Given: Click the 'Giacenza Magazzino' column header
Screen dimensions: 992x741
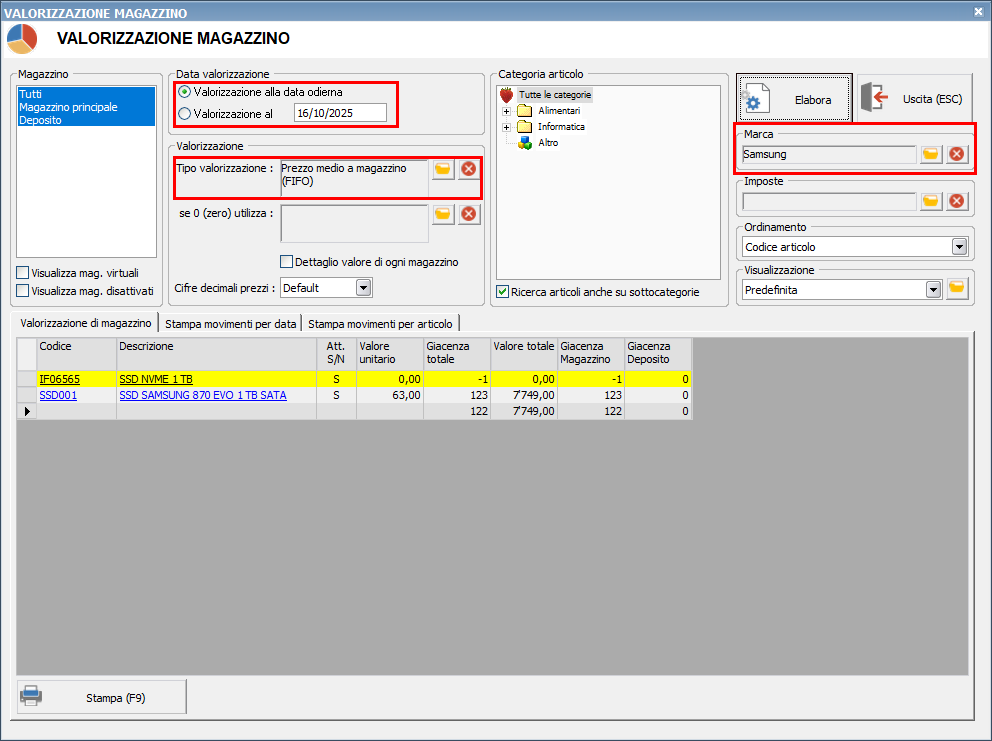Looking at the screenshot, I should [591, 354].
